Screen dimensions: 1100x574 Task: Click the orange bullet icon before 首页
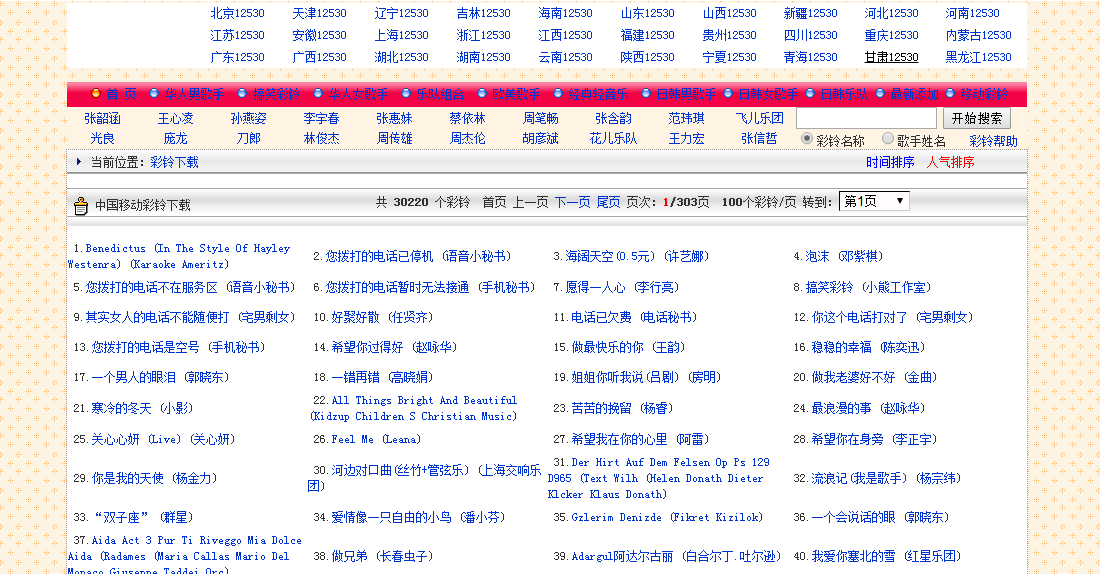pos(96,94)
